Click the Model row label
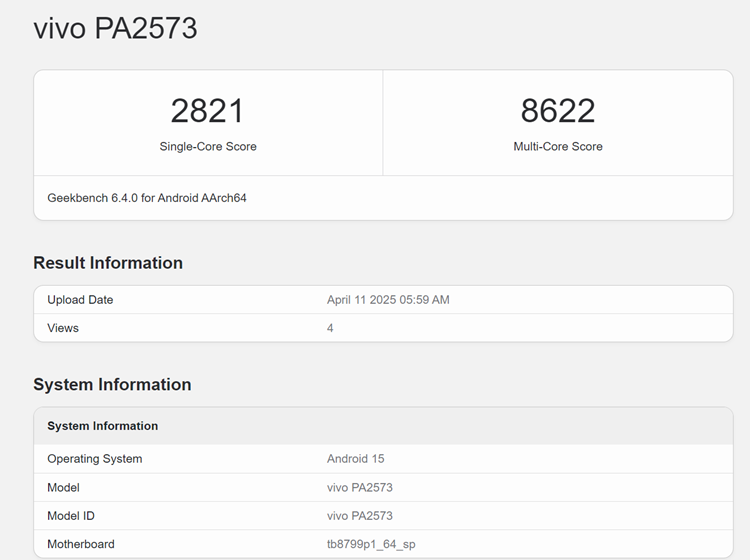The height and width of the screenshot is (560, 750). coord(63,487)
